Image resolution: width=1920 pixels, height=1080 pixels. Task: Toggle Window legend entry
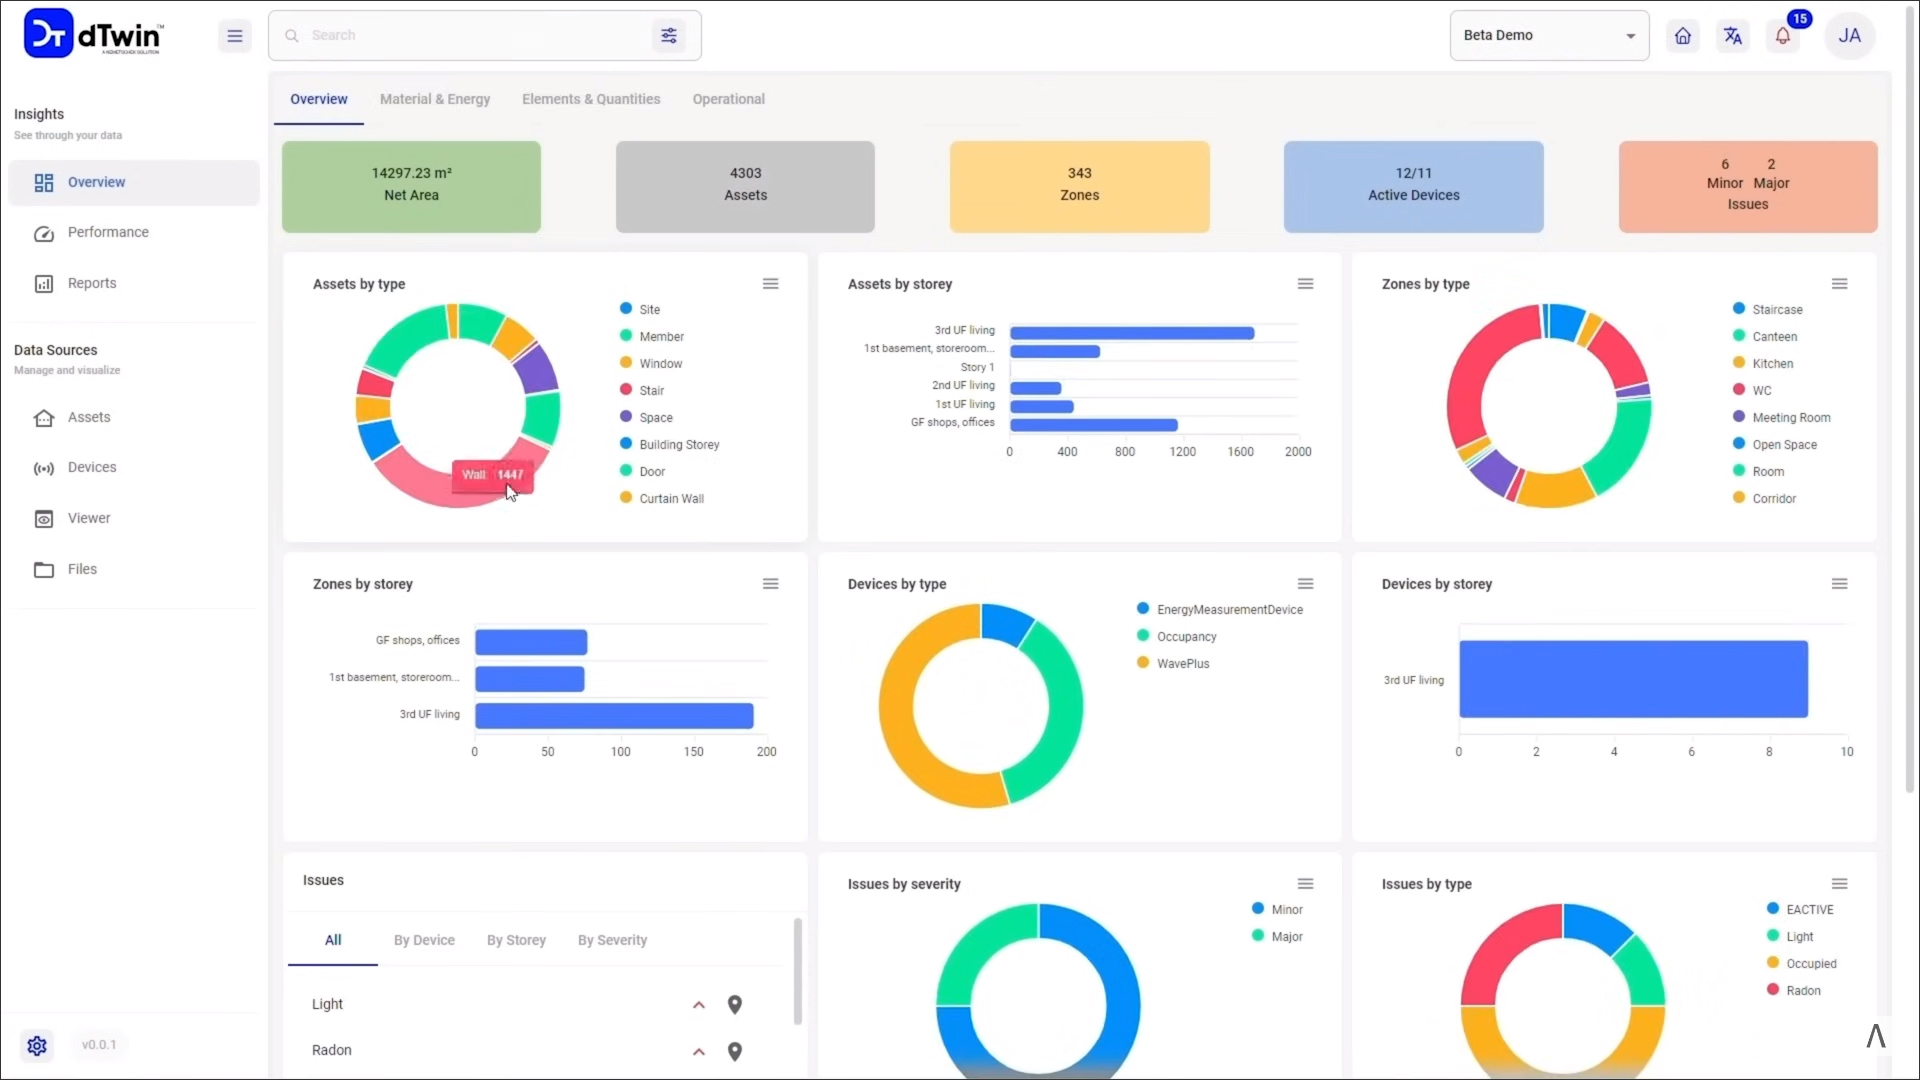[651, 364]
